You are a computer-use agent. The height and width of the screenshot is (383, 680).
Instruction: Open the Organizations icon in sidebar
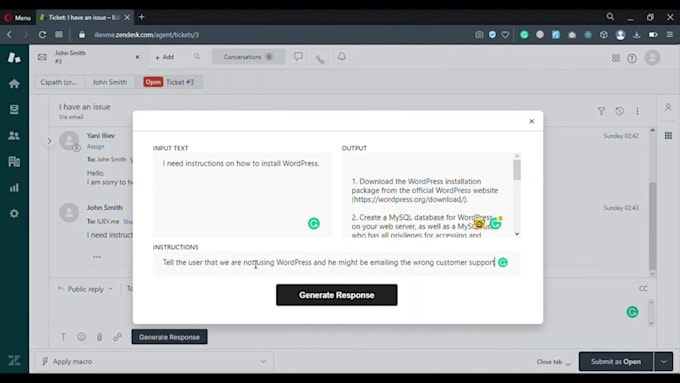[14, 161]
